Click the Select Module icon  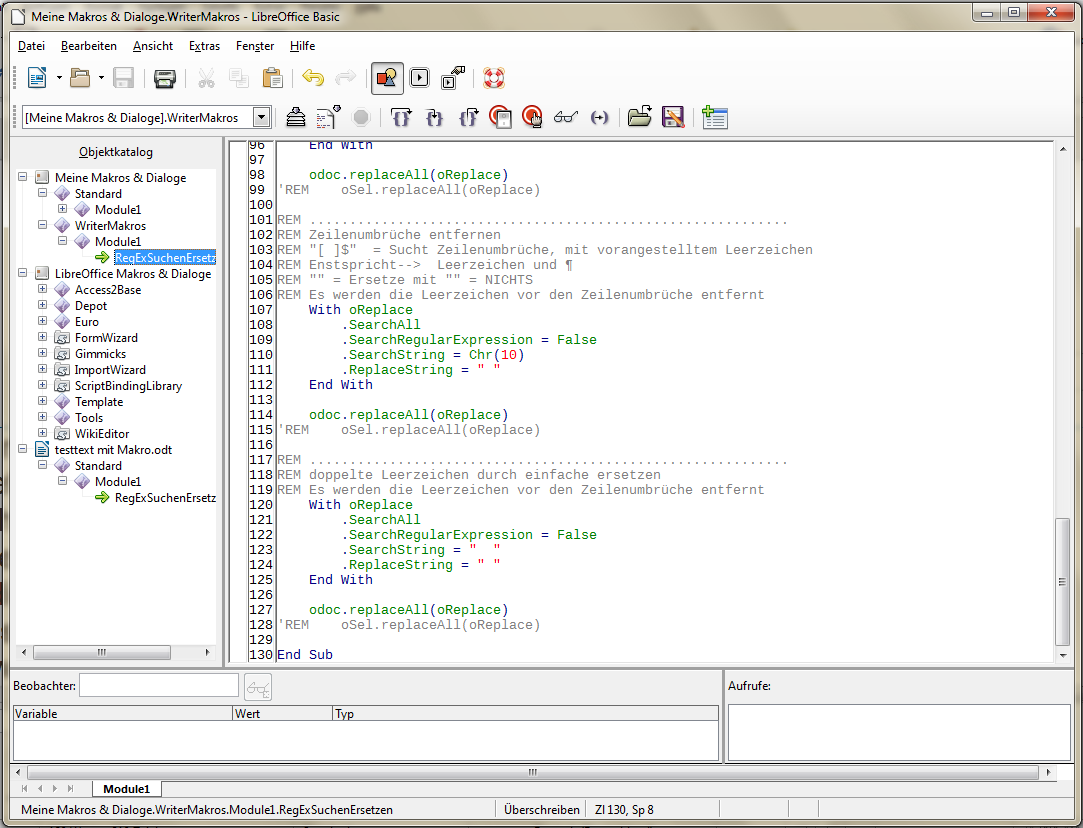(x=452, y=78)
